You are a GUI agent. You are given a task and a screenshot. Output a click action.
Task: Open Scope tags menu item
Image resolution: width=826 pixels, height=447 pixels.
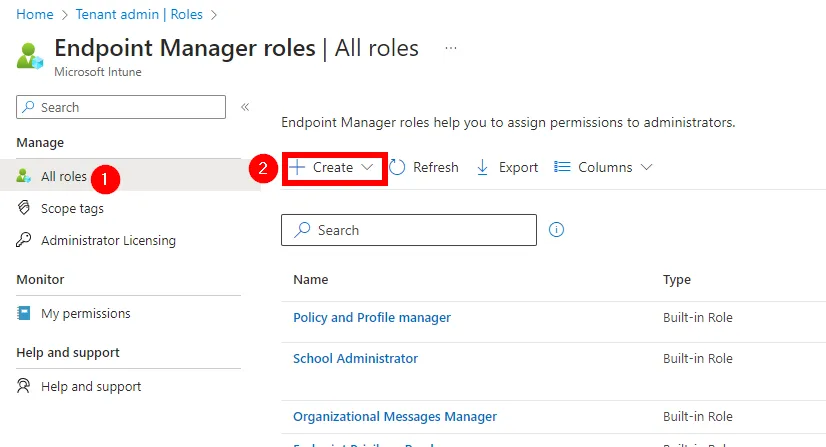click(72, 208)
